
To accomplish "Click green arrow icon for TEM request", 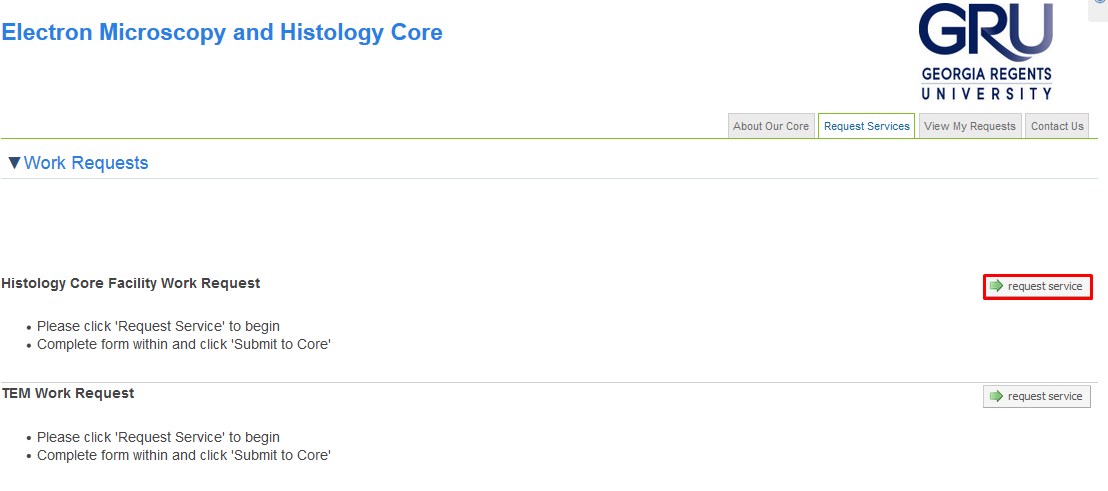I will (996, 397).
